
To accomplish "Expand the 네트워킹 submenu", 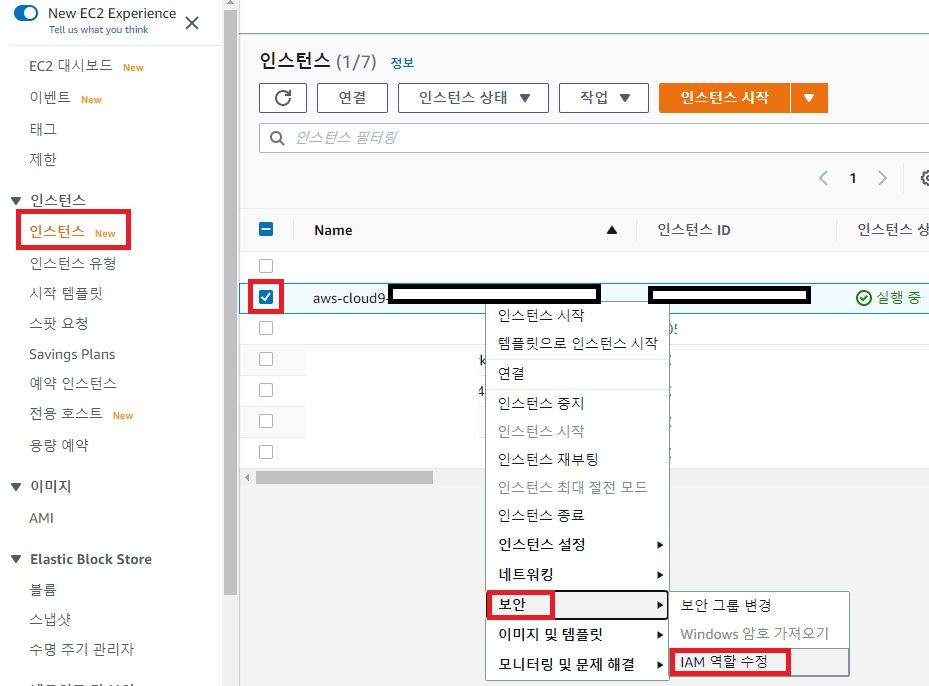I will point(578,575).
